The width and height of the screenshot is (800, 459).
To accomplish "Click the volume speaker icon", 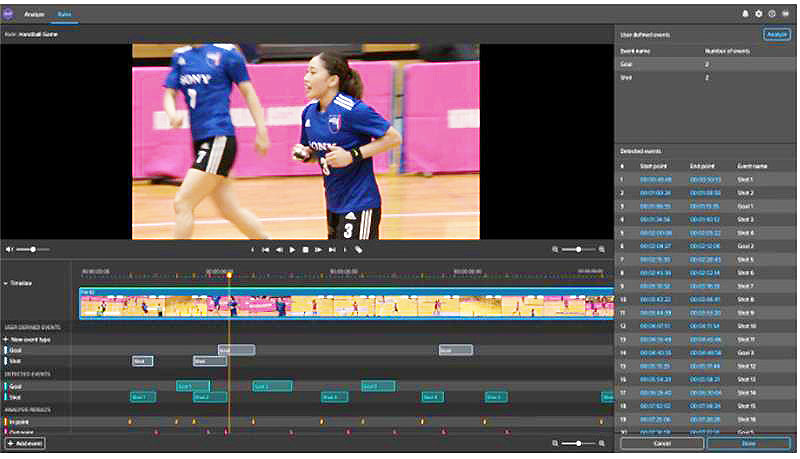I will point(10,249).
